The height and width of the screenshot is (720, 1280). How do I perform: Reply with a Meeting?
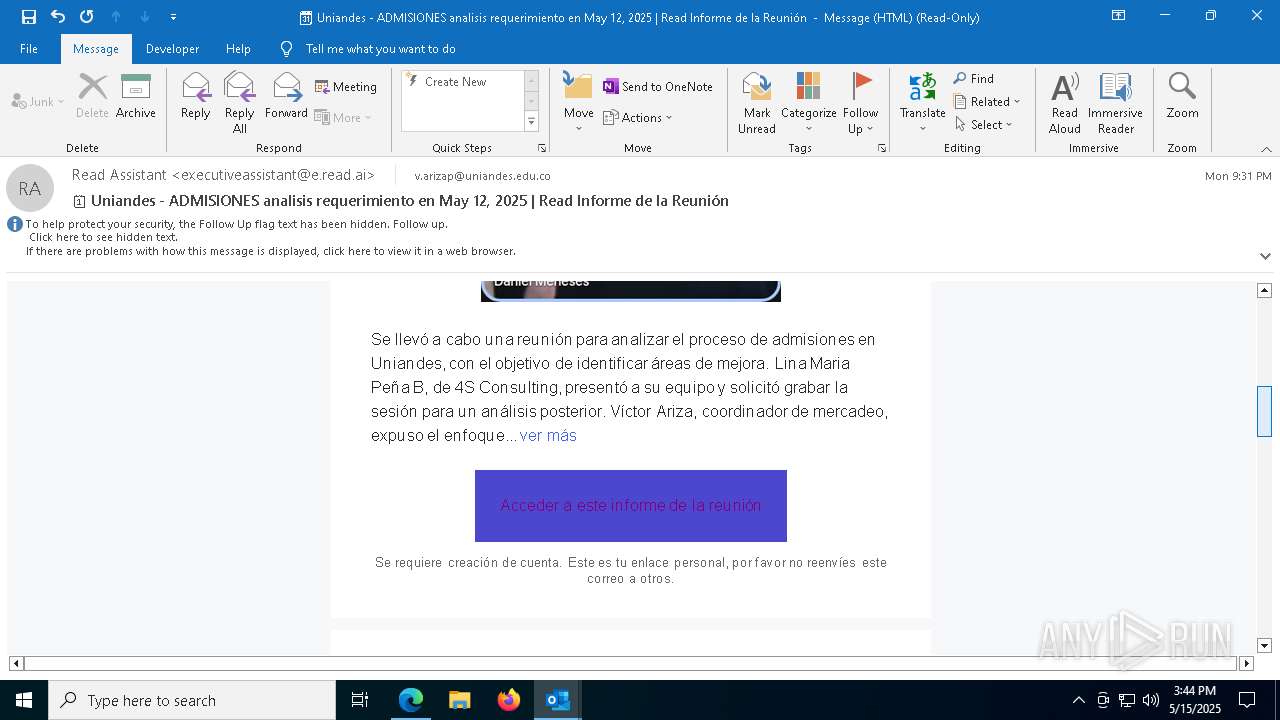(x=346, y=87)
